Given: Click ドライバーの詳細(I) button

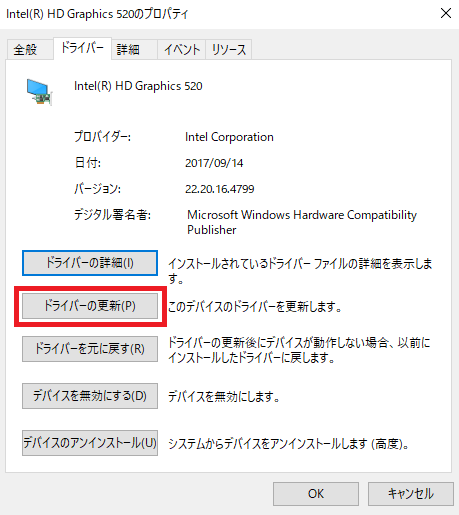Looking at the screenshot, I should (90, 263).
